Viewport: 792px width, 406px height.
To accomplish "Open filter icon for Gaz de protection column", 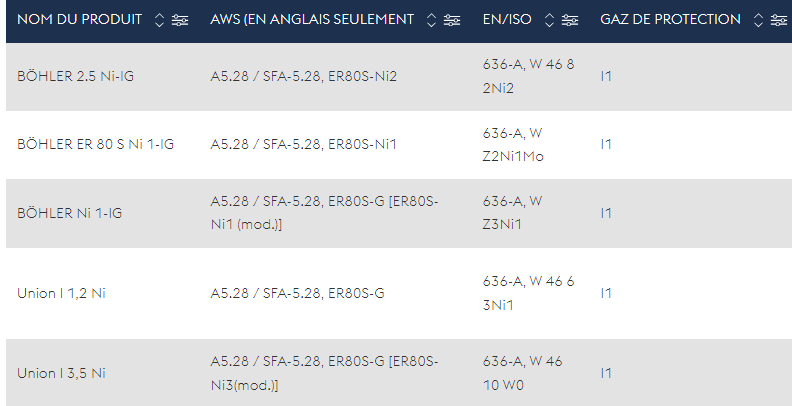I will [x=778, y=20].
